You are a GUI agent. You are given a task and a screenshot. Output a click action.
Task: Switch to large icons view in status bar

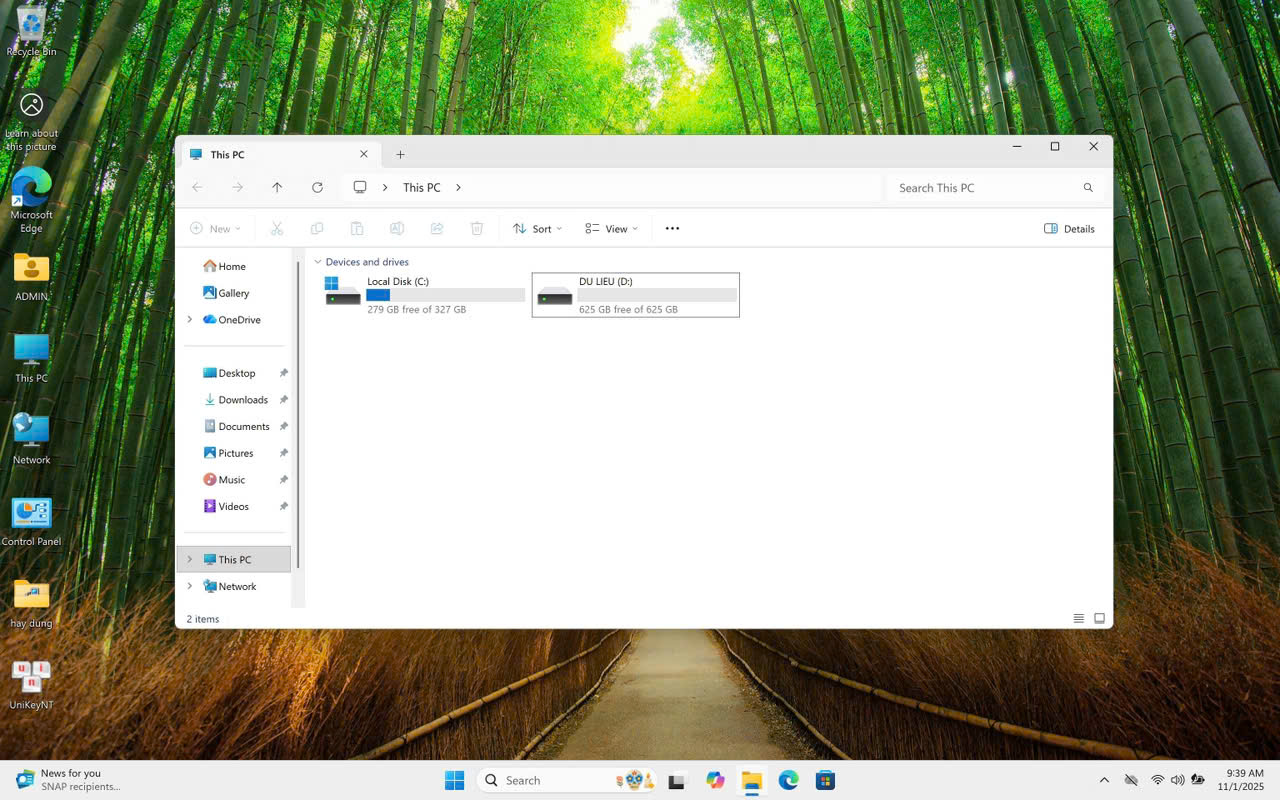click(1099, 619)
